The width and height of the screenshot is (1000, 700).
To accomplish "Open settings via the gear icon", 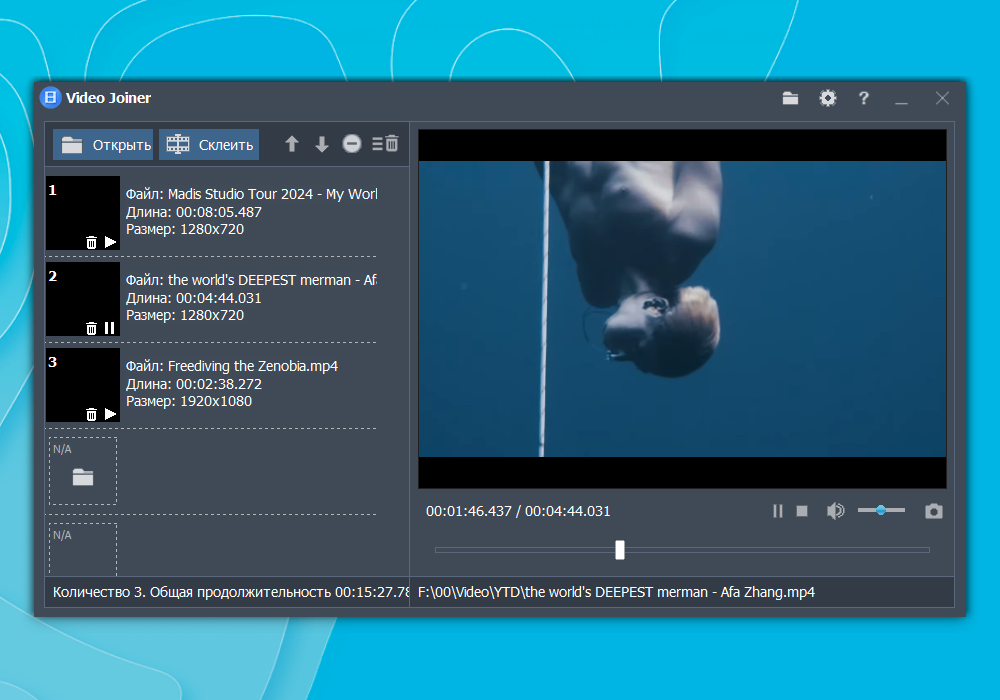I will (x=828, y=98).
